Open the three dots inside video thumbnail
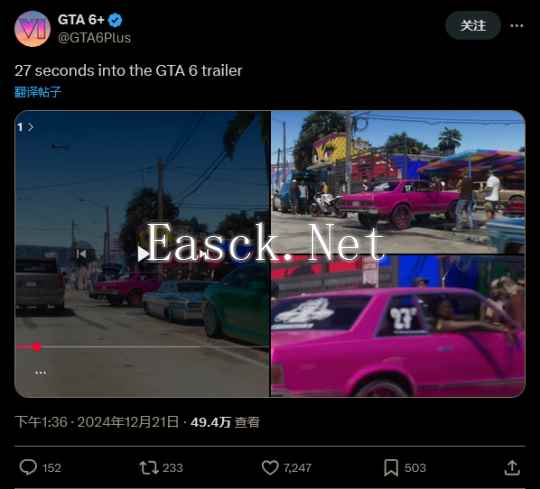 coord(41,372)
